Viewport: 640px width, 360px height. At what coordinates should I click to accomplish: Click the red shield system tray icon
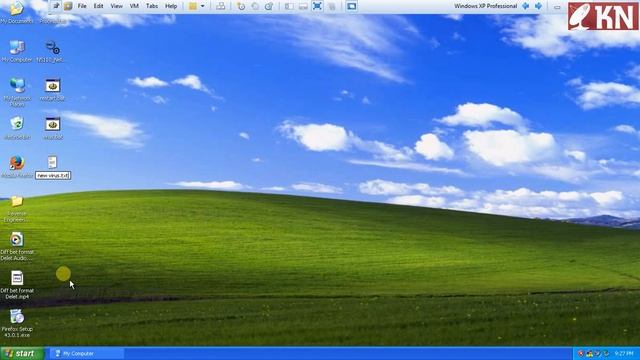pos(580,353)
